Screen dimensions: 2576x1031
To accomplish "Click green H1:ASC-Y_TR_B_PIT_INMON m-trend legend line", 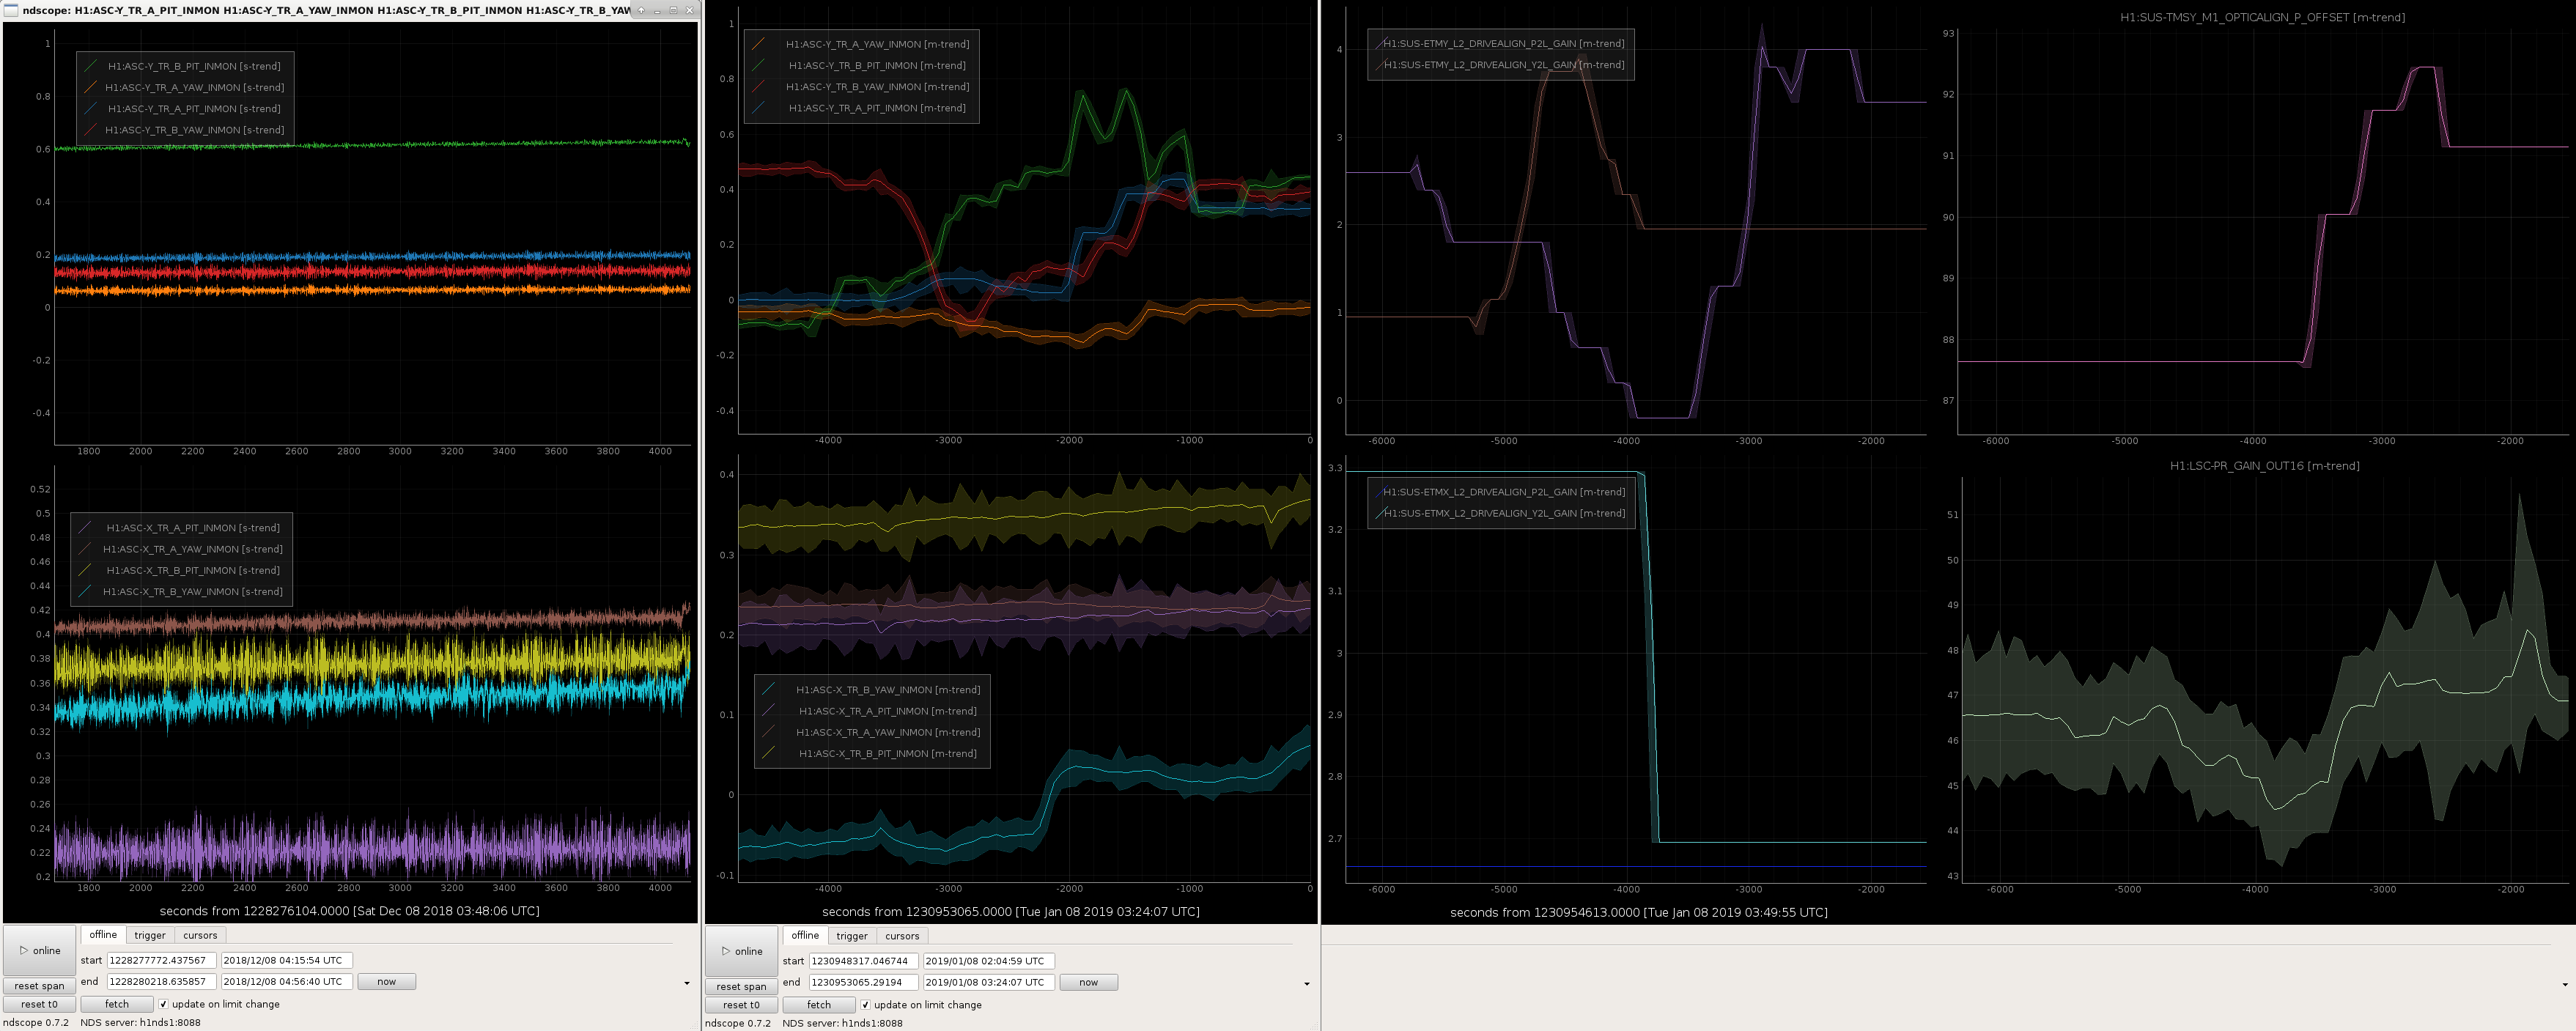I will [759, 65].
